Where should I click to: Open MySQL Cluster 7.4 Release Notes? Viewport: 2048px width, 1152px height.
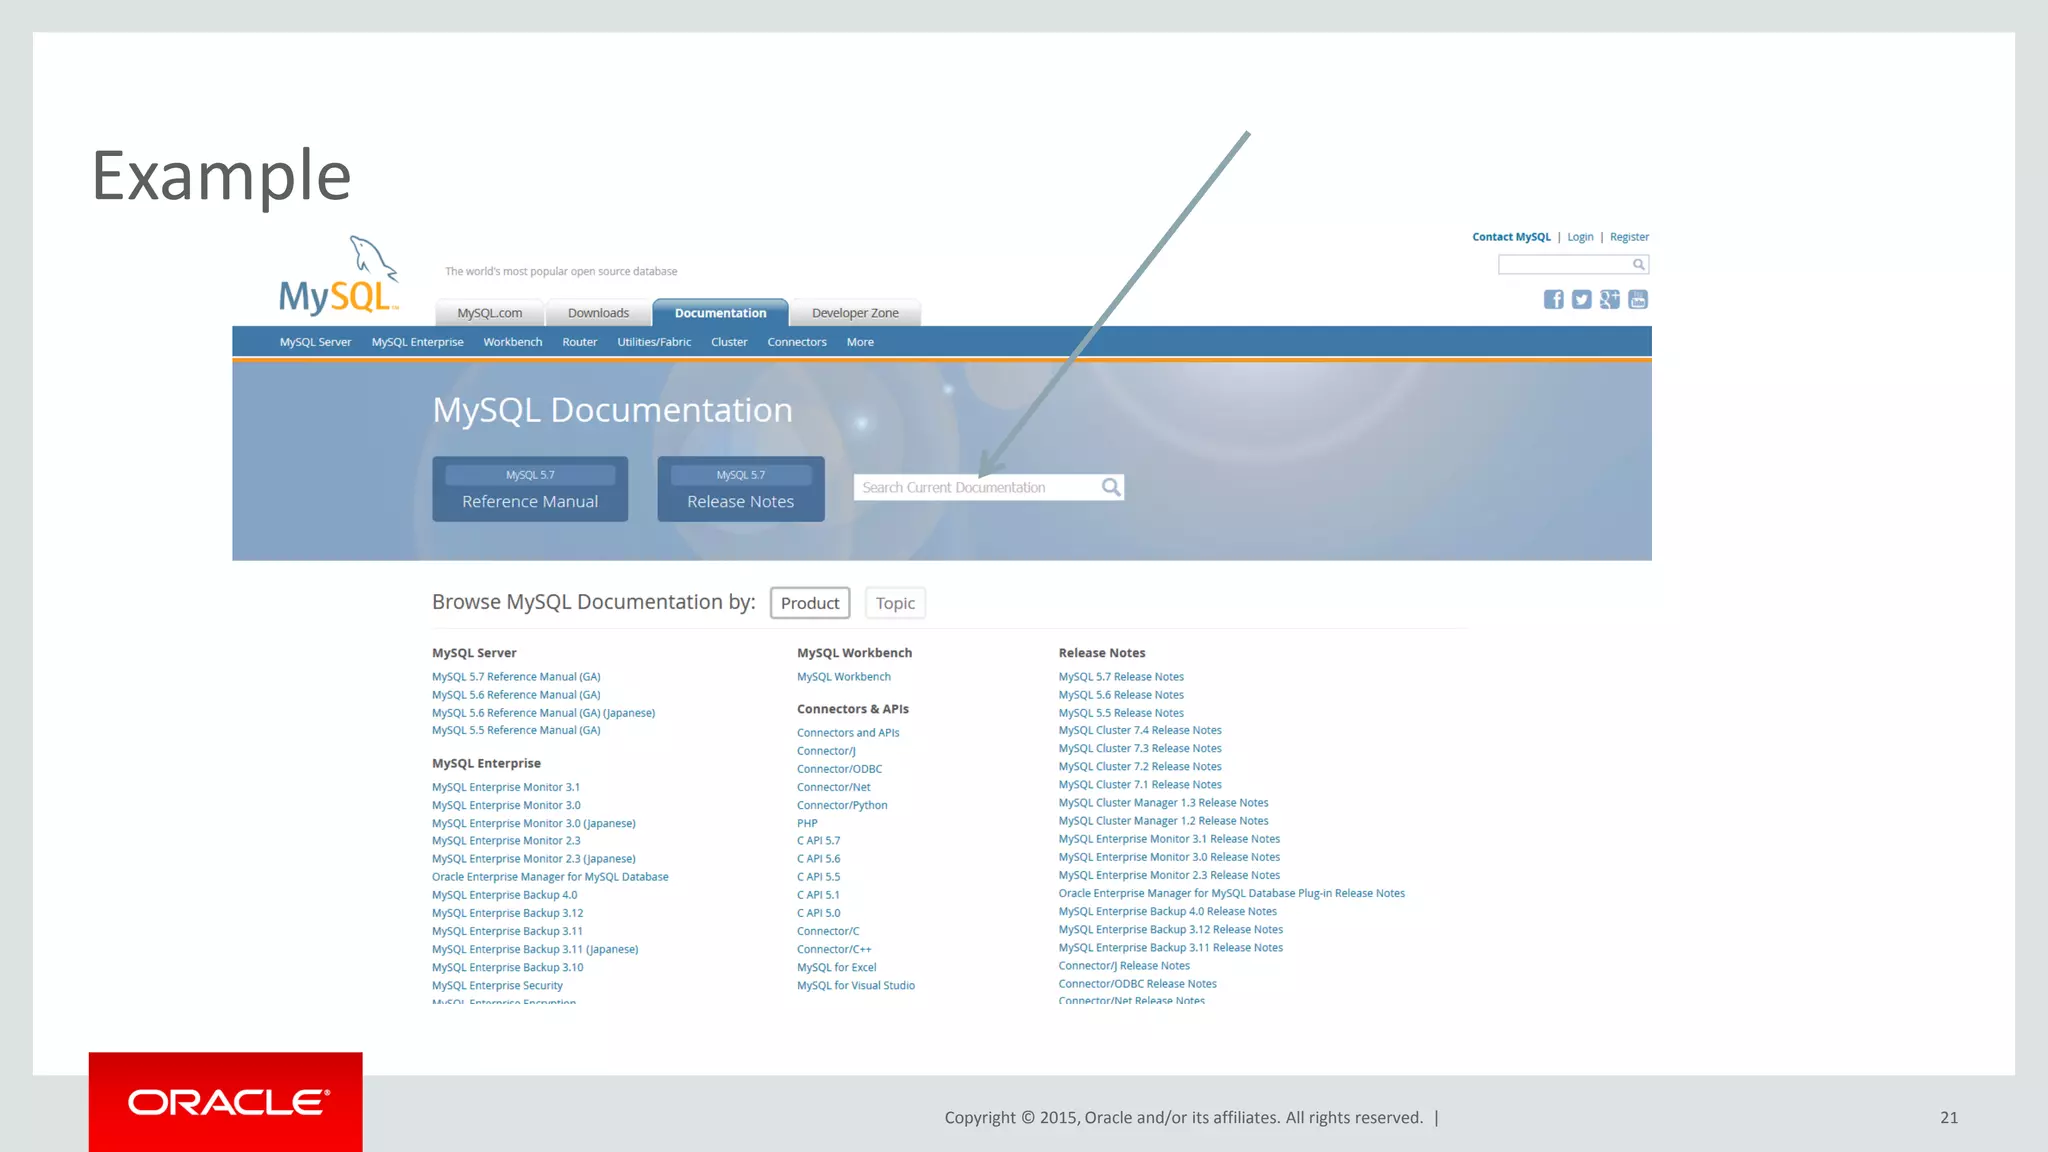[1140, 730]
